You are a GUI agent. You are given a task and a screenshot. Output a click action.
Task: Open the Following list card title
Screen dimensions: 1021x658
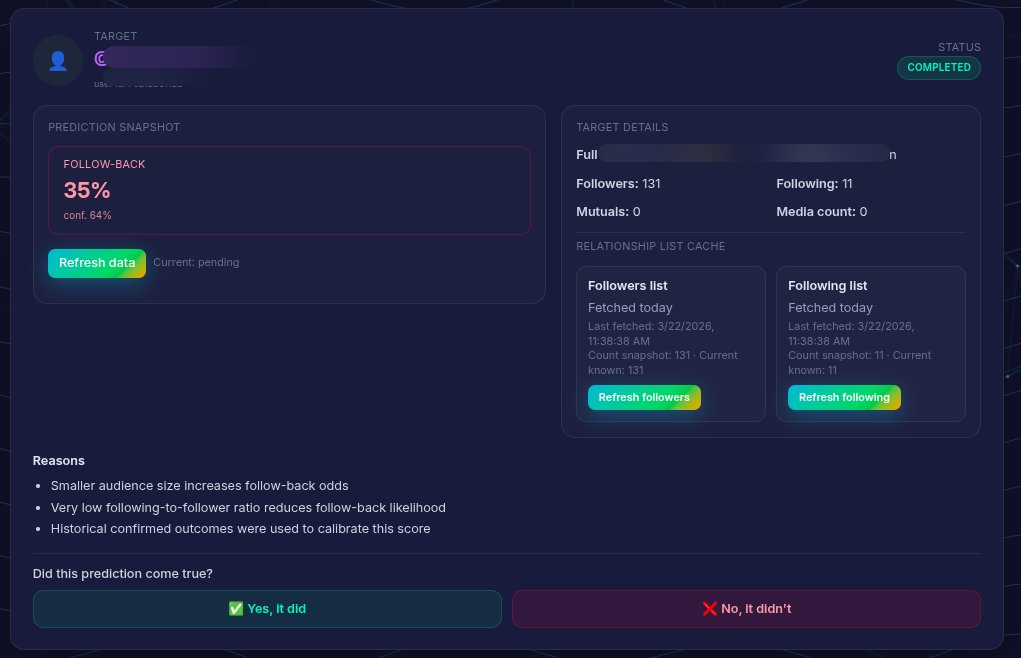pos(827,286)
